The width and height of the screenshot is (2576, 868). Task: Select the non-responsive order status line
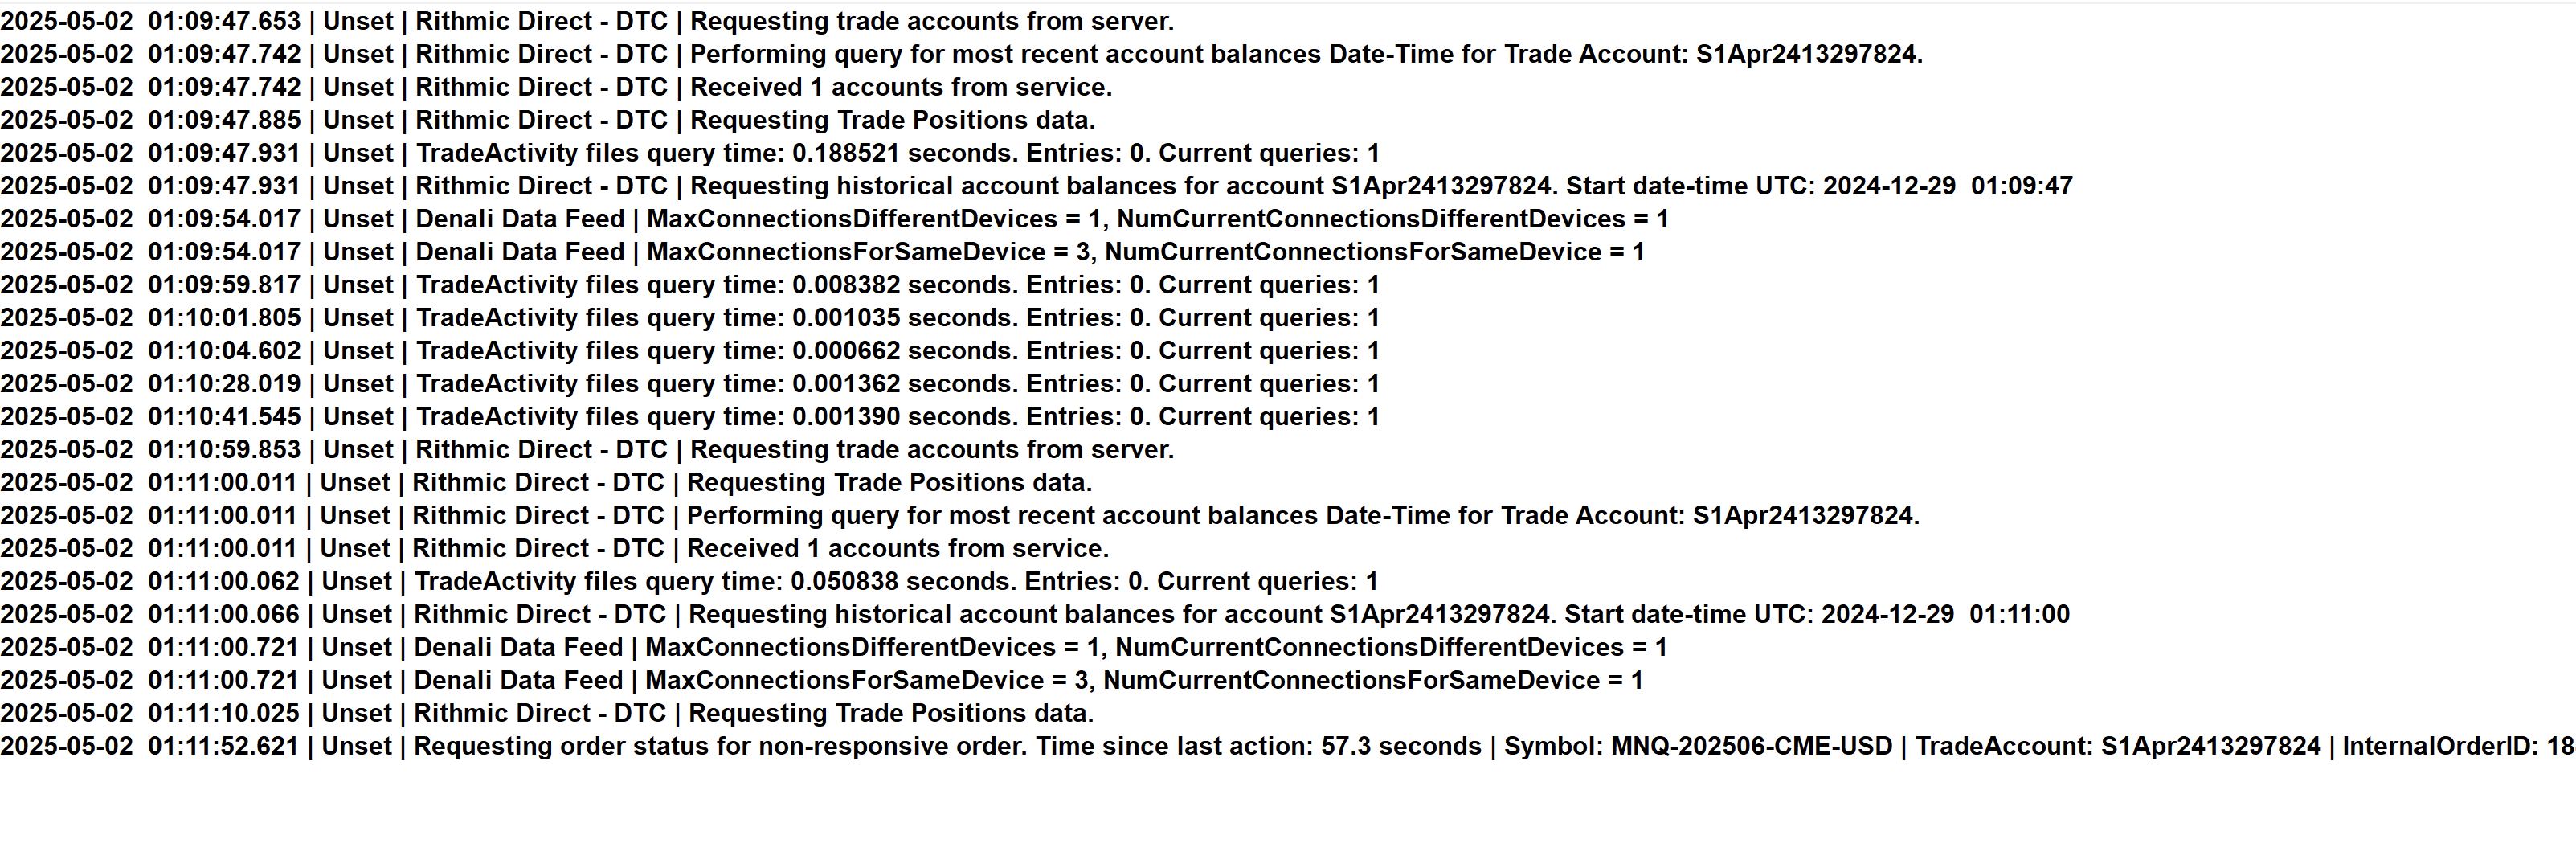(1287, 747)
